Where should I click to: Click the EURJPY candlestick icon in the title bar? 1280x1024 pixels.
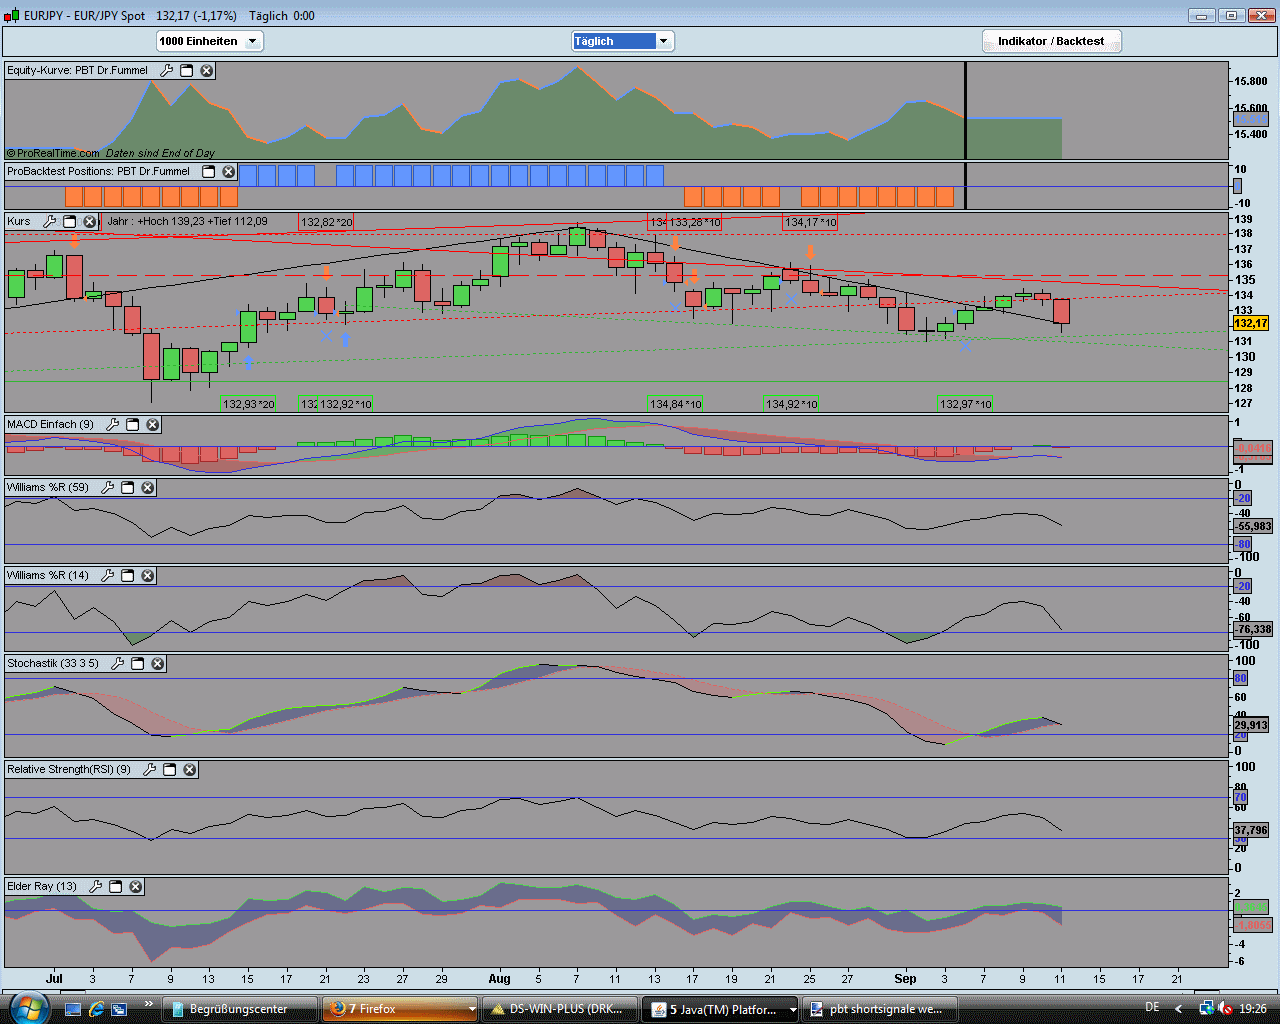coord(11,15)
